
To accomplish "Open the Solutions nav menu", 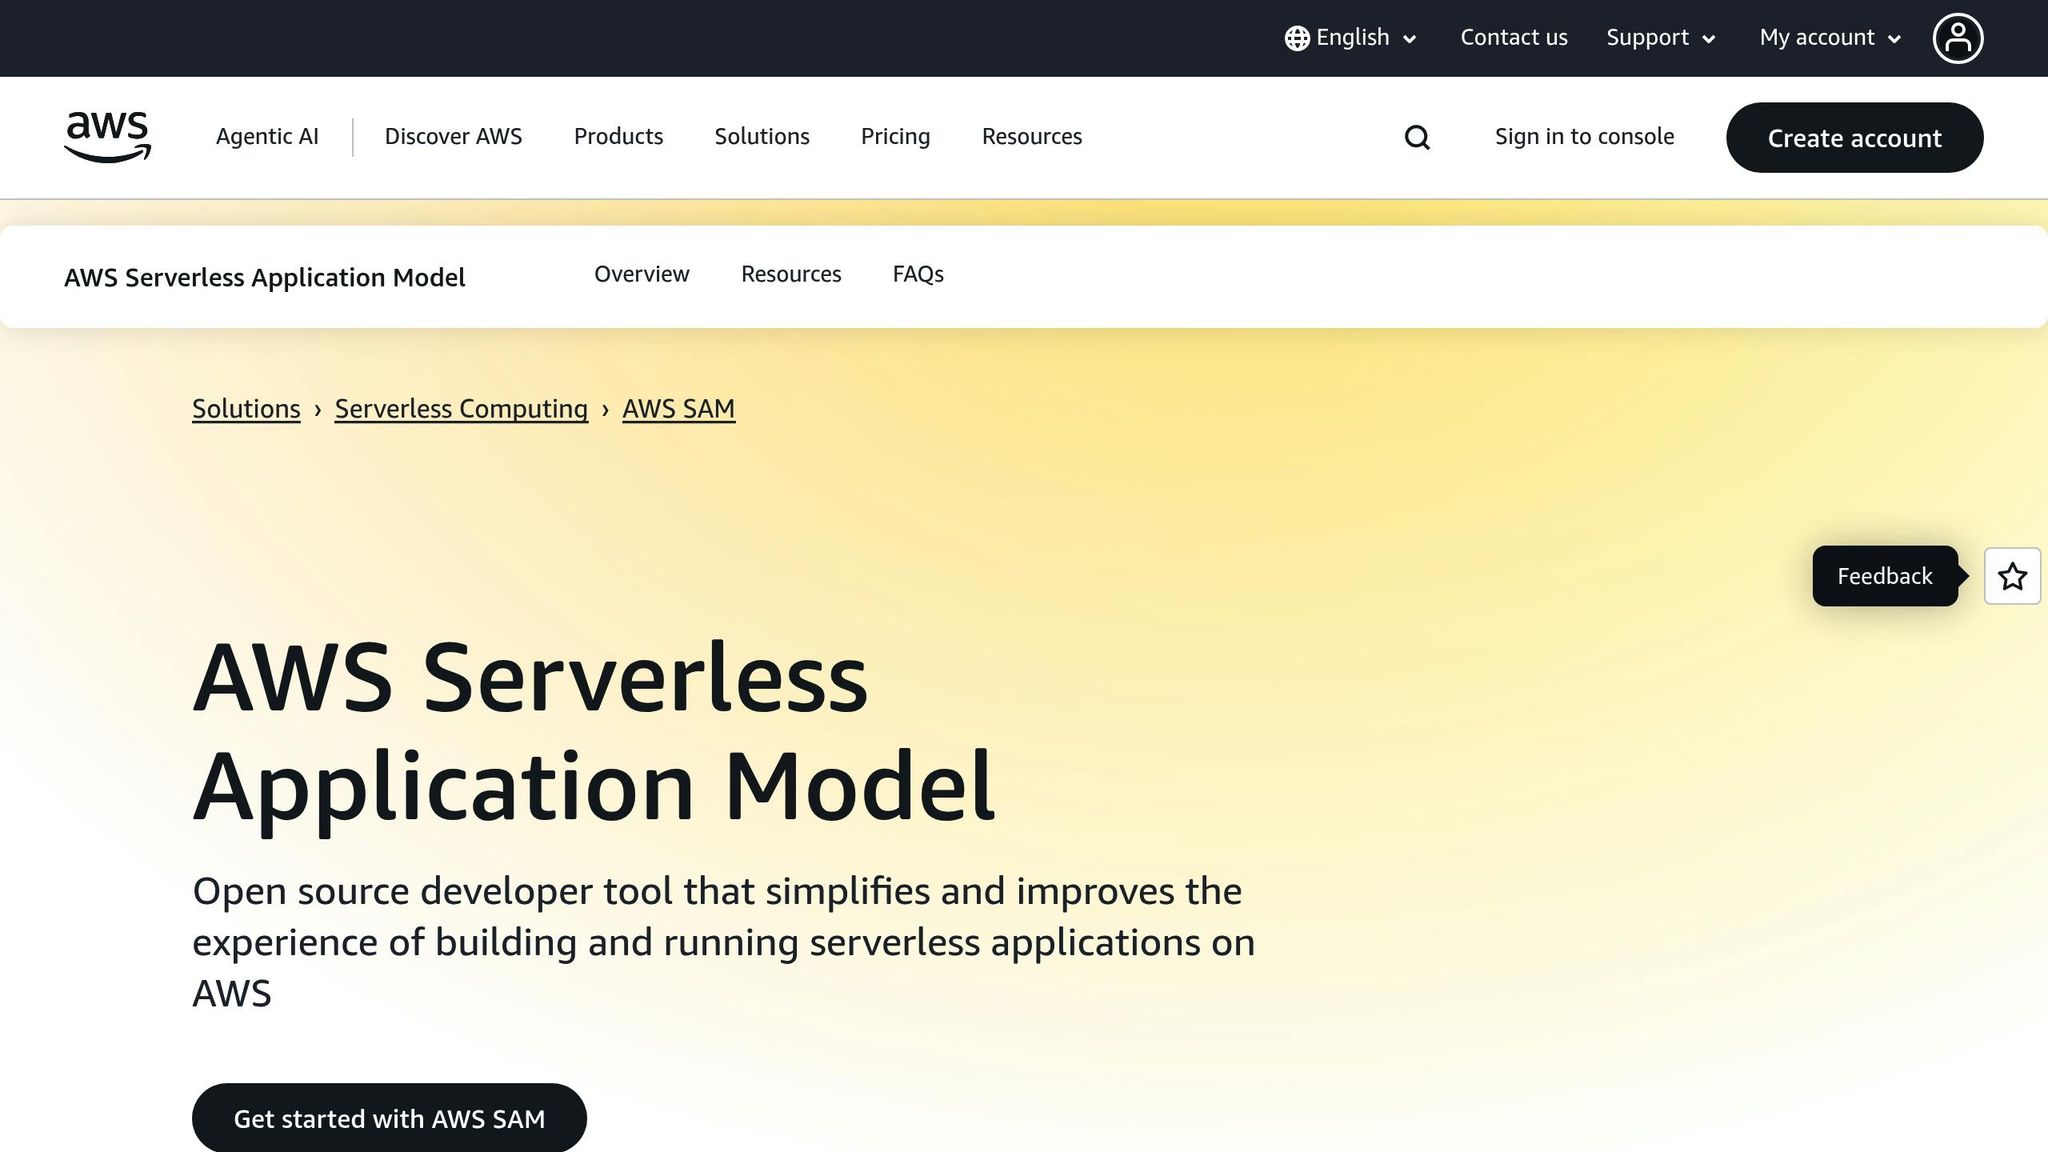I will [762, 137].
